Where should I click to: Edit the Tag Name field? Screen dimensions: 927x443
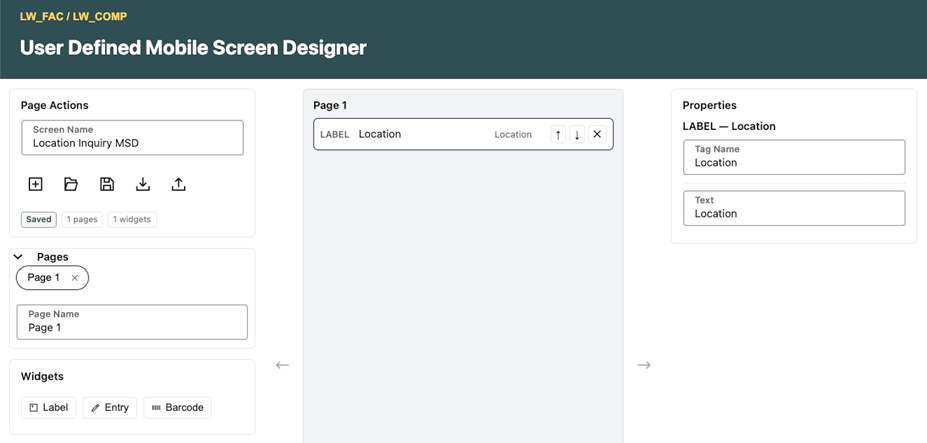click(x=794, y=157)
